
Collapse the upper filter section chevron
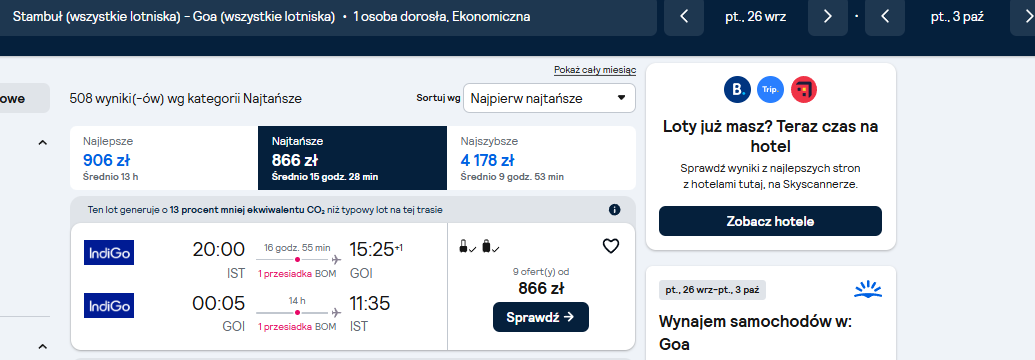pyautogui.click(x=43, y=142)
